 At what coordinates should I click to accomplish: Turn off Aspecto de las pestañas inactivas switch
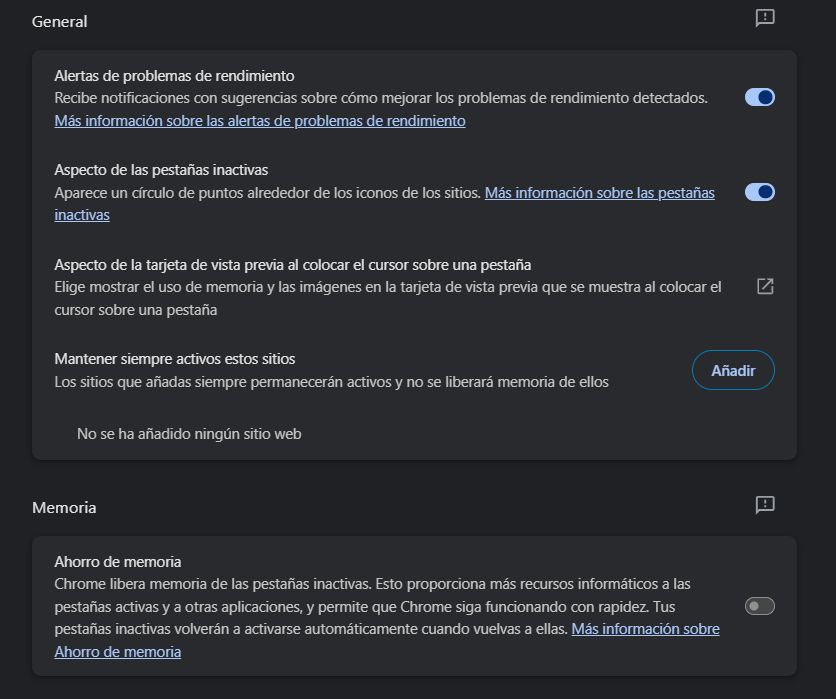click(x=760, y=192)
